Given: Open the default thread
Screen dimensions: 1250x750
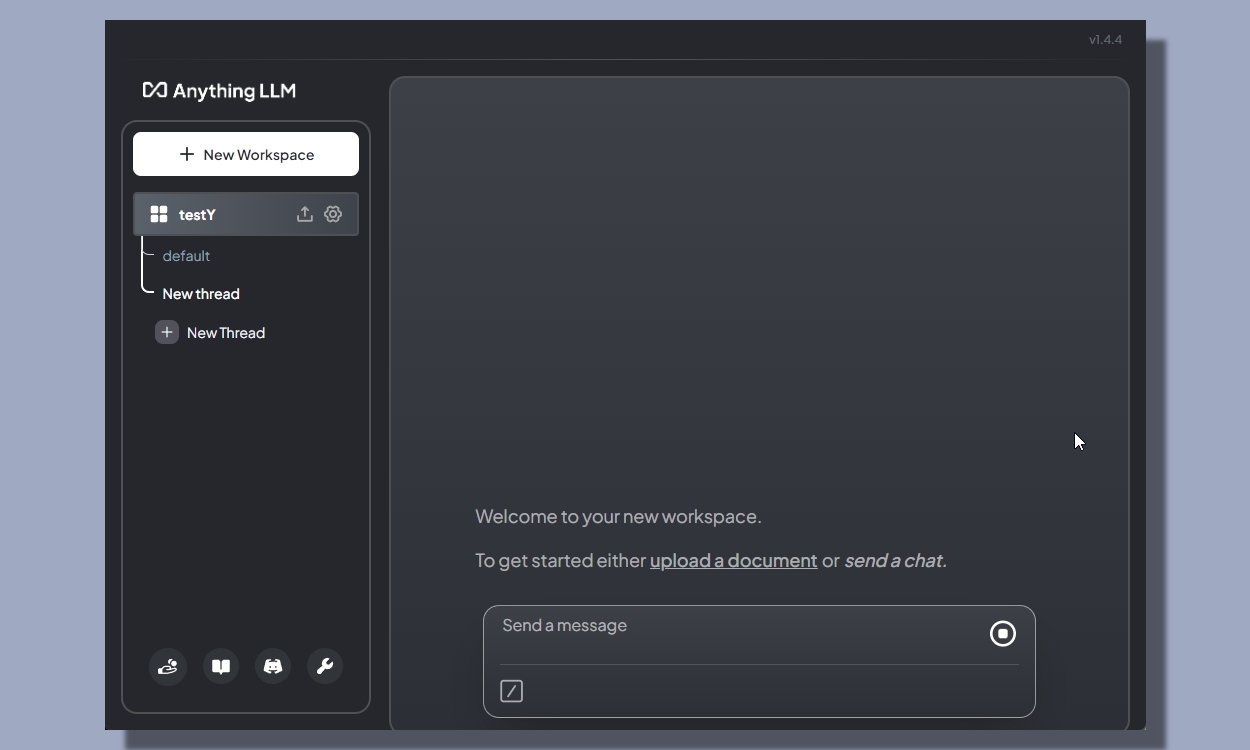Looking at the screenshot, I should pos(186,256).
